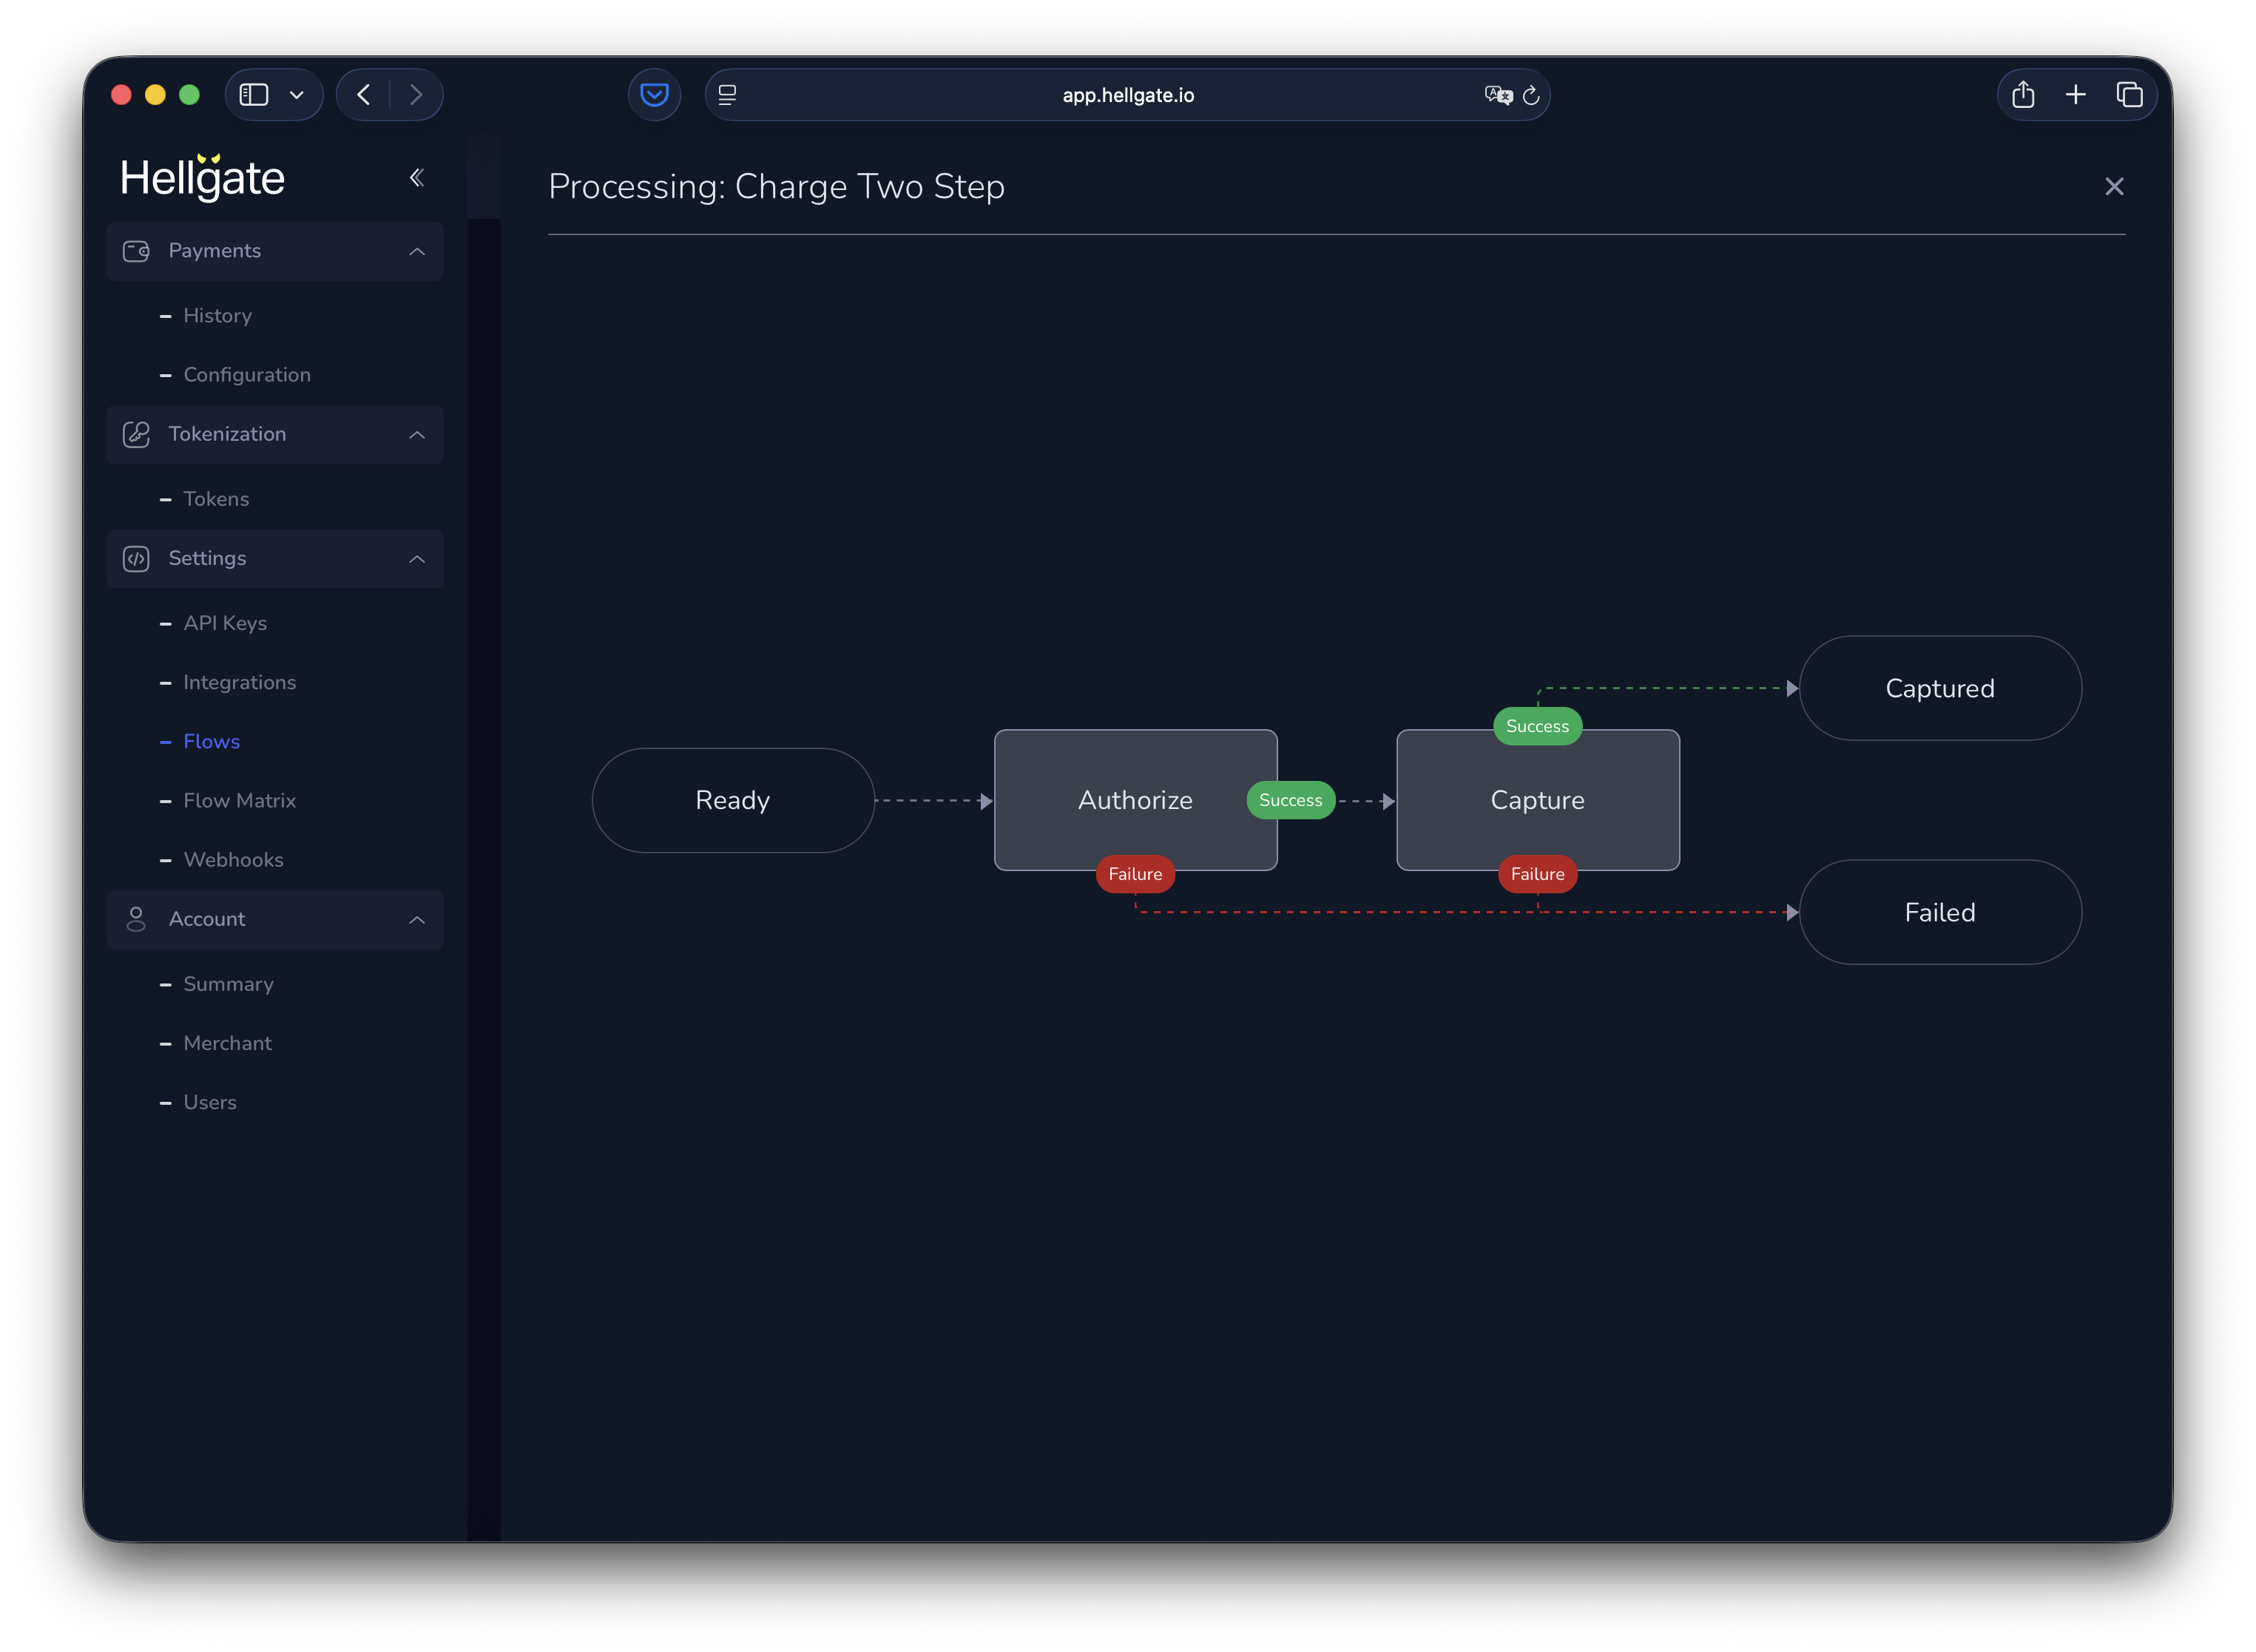Open the tab overview icon

pos(2129,95)
